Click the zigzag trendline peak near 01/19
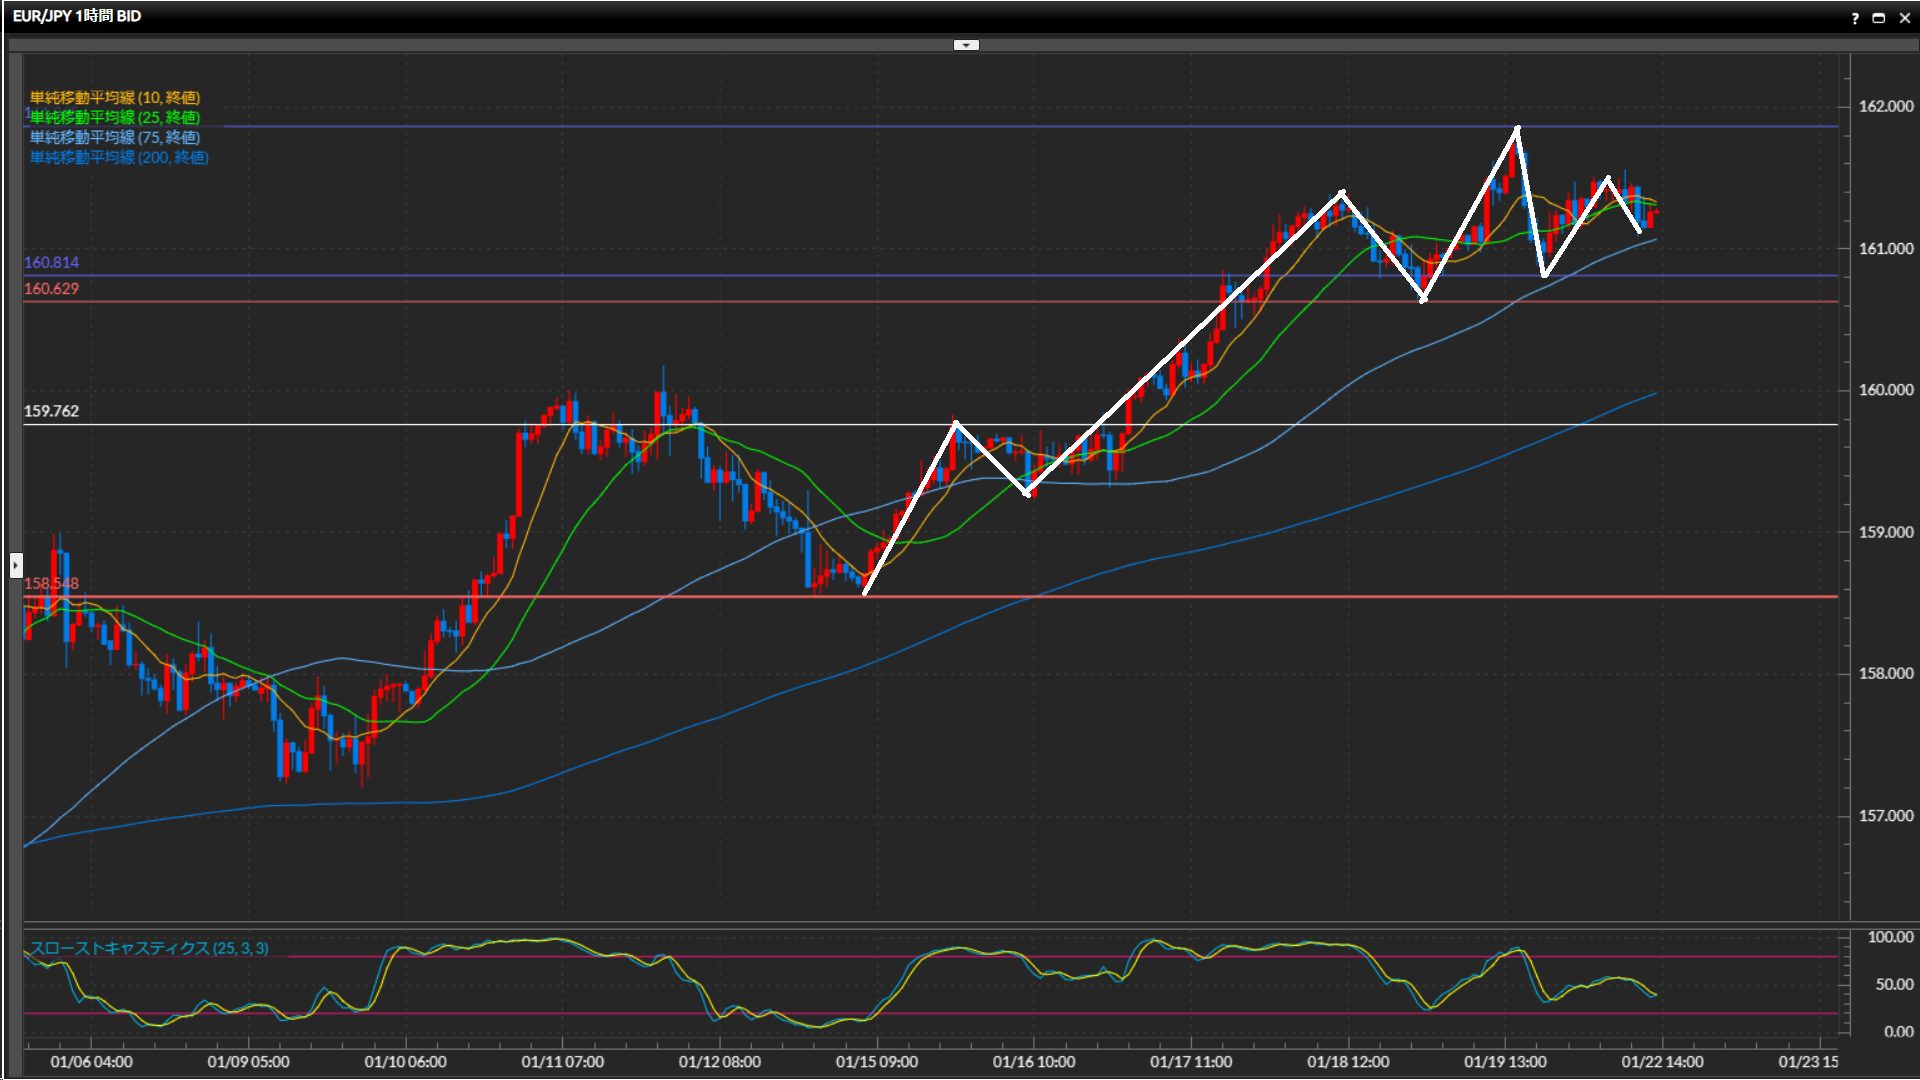This screenshot has height=1080, width=1920. point(1517,128)
